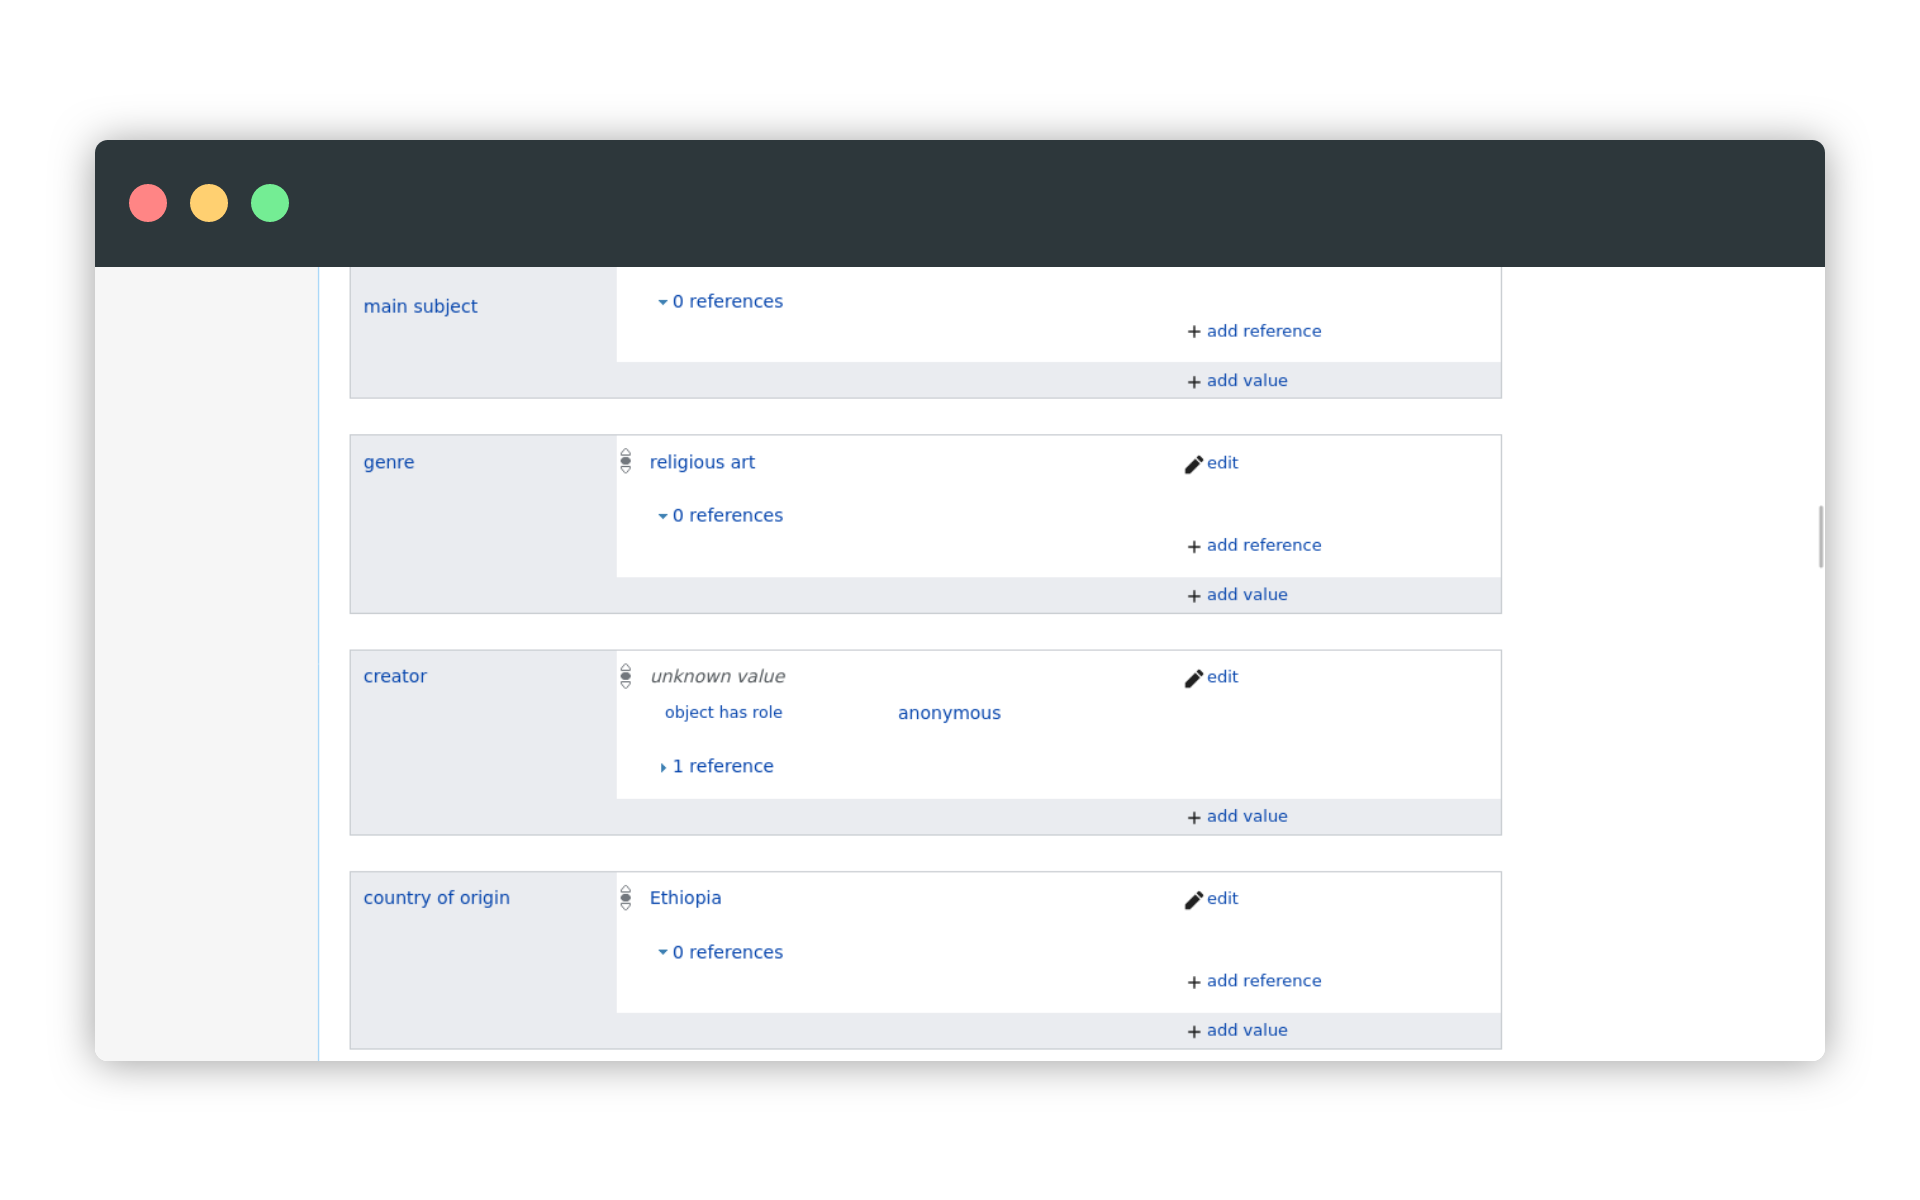1920x1200 pixels.
Task: Click the pencil edit icon for creator
Action: pyautogui.click(x=1193, y=678)
